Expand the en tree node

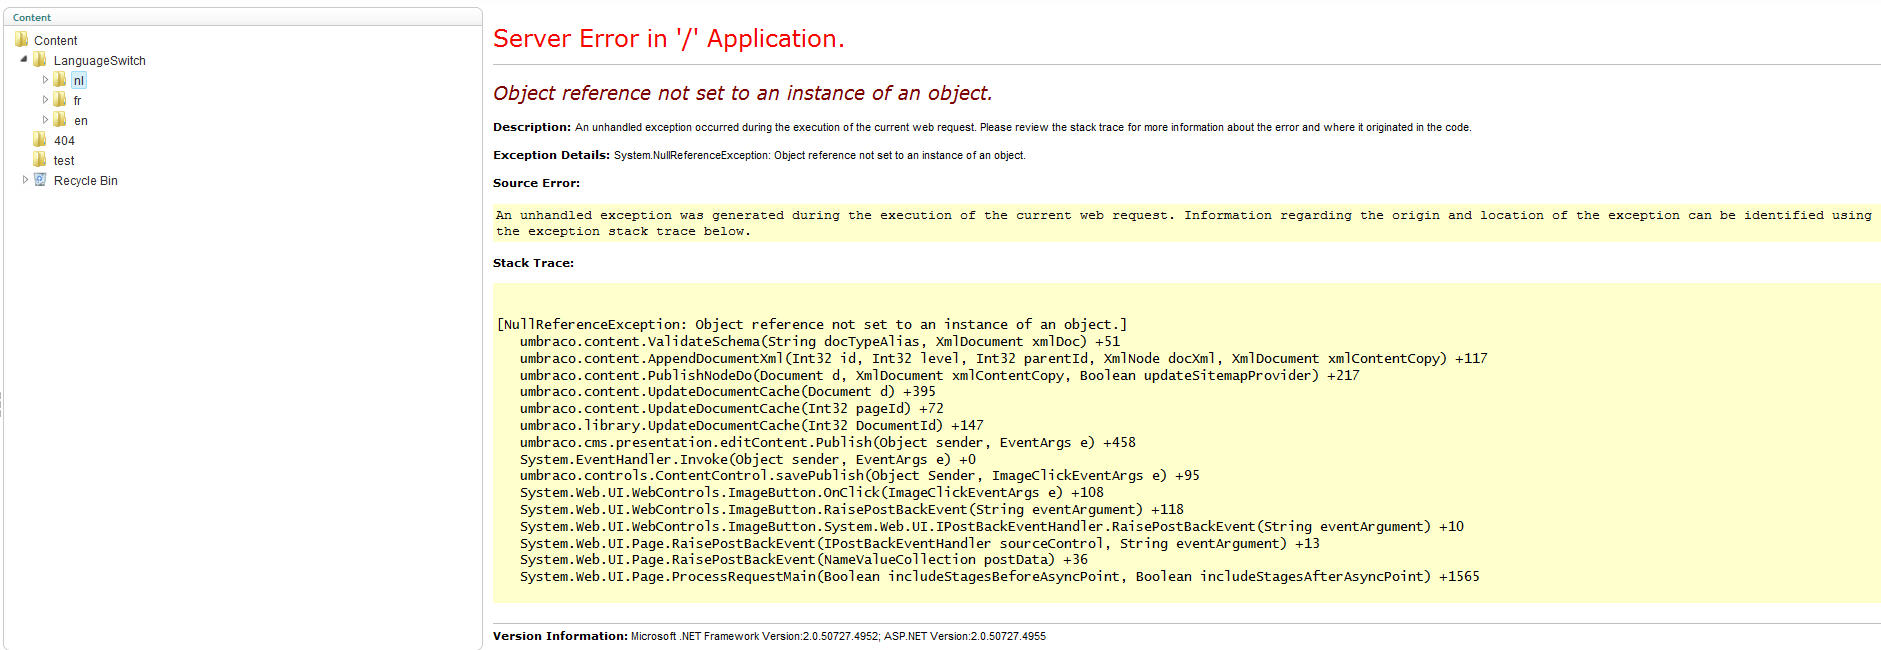[45, 120]
